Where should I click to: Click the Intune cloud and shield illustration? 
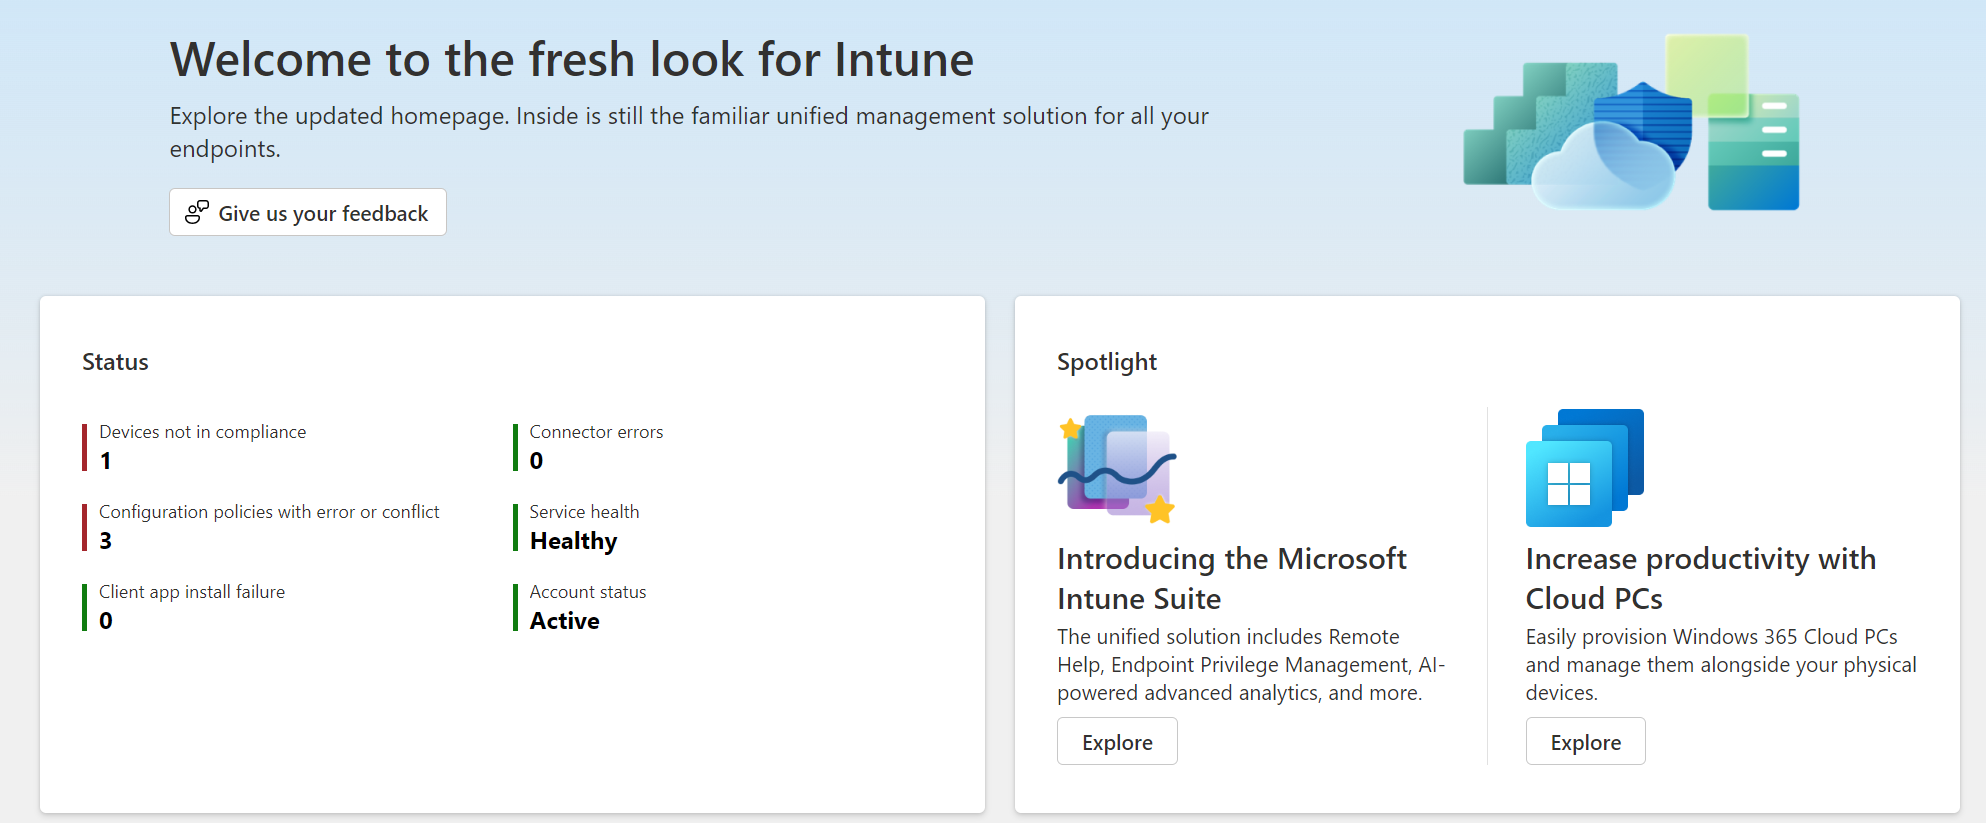click(x=1631, y=123)
